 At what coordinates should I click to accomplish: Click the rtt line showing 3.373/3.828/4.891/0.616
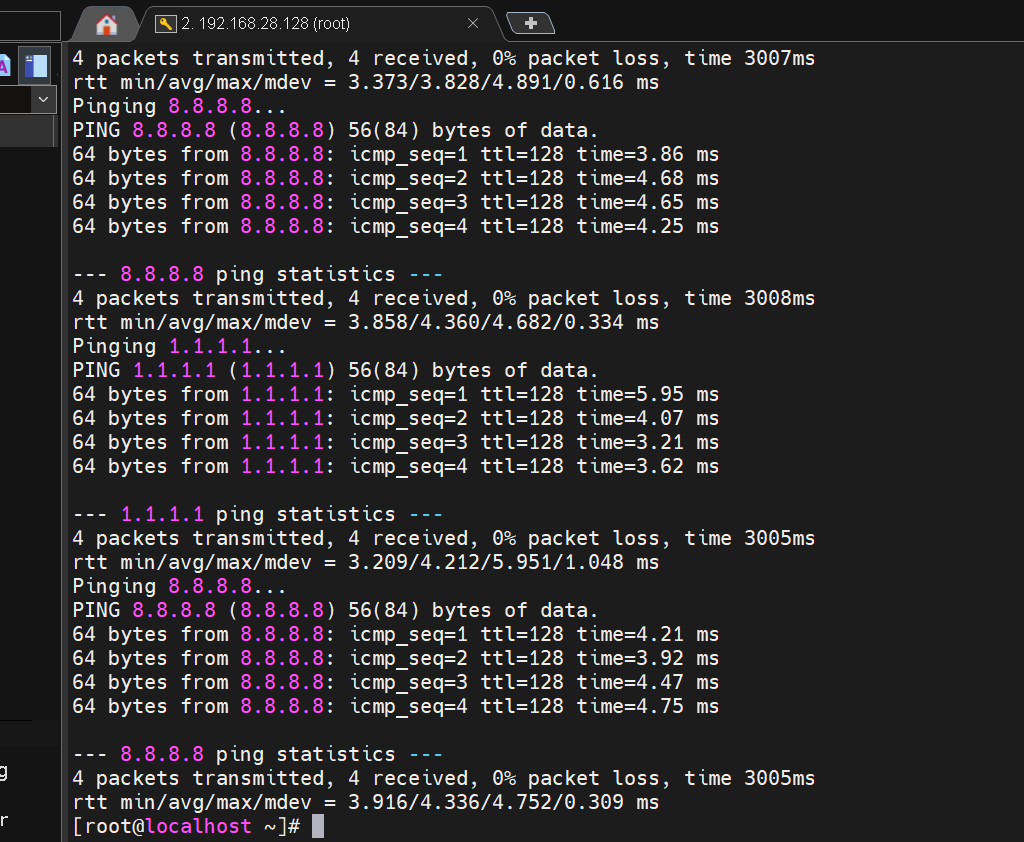click(366, 82)
